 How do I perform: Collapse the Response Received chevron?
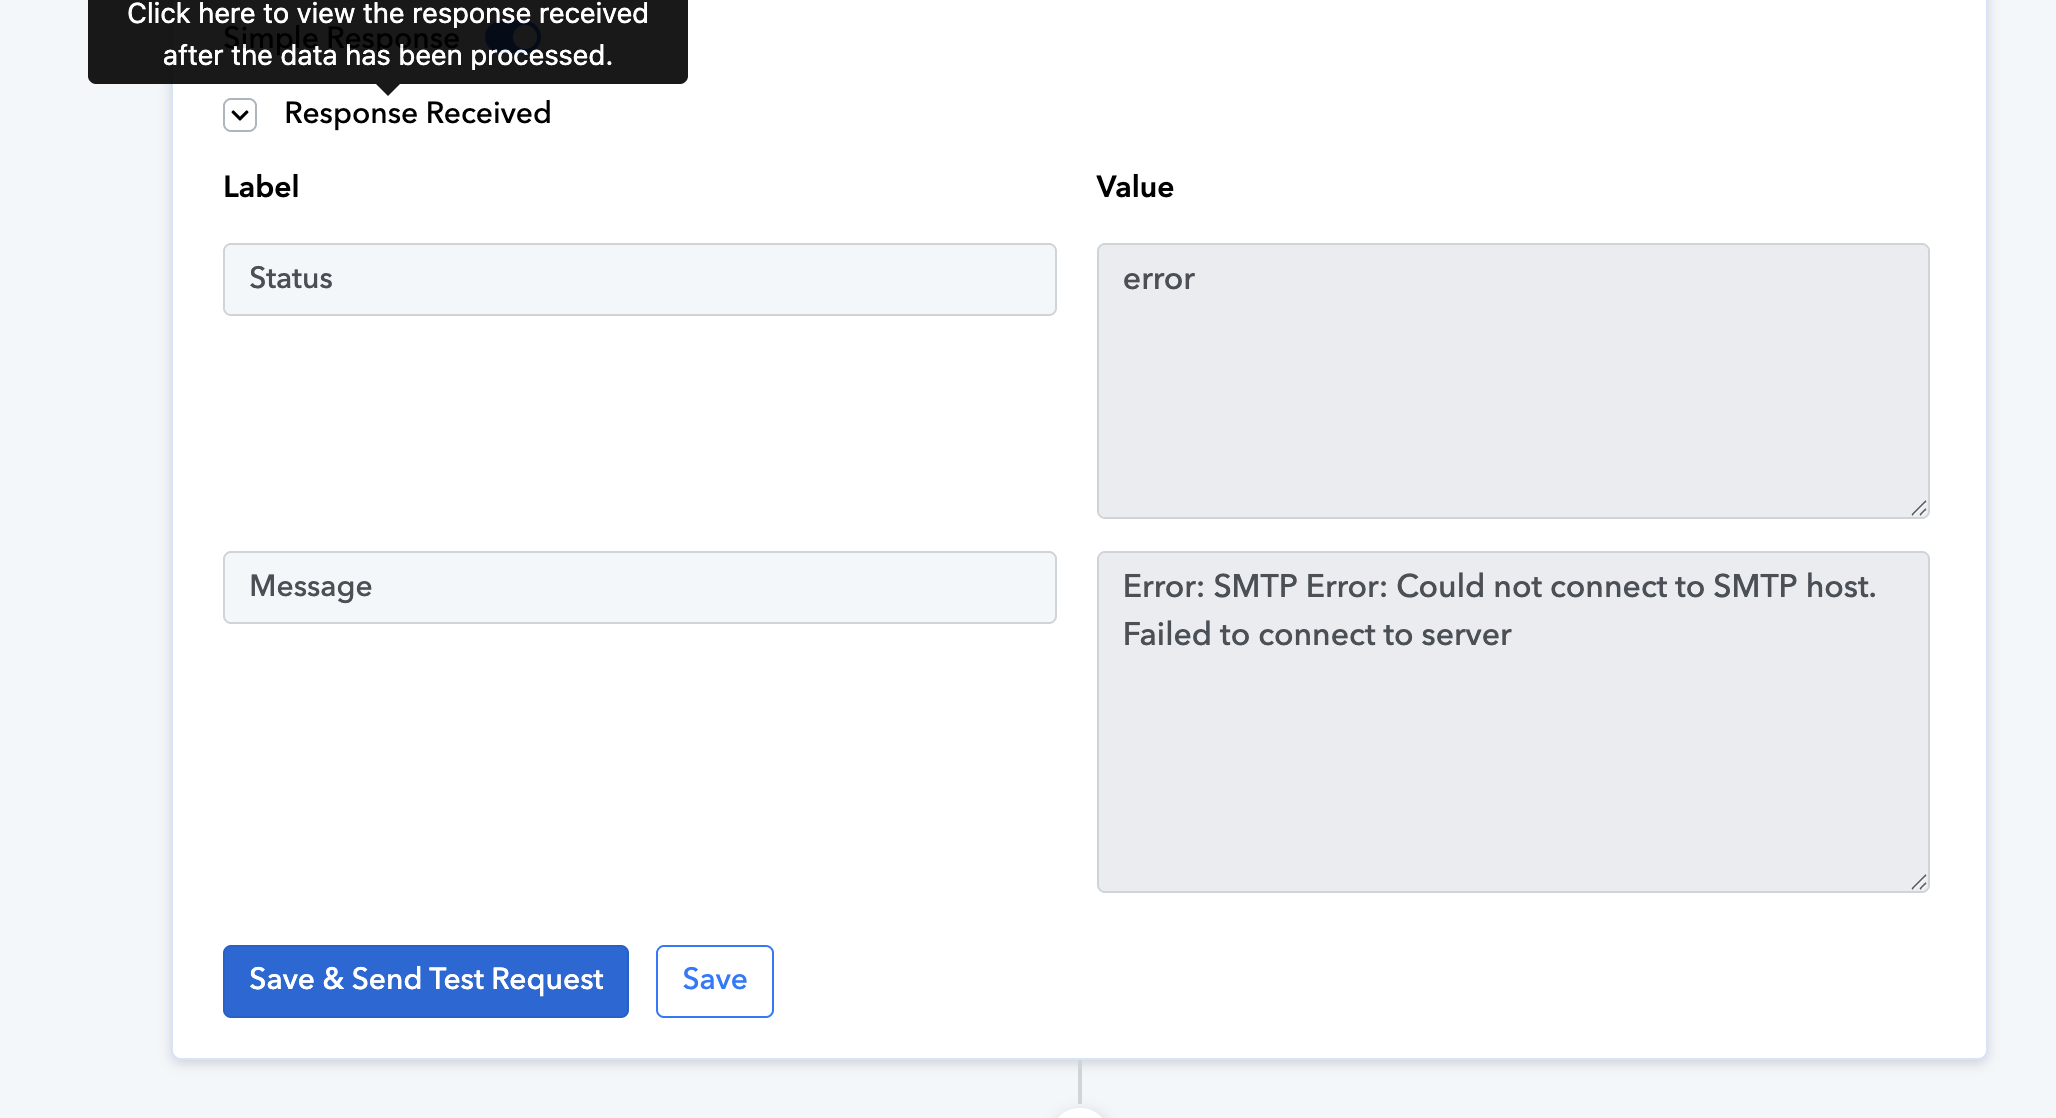pyautogui.click(x=240, y=115)
